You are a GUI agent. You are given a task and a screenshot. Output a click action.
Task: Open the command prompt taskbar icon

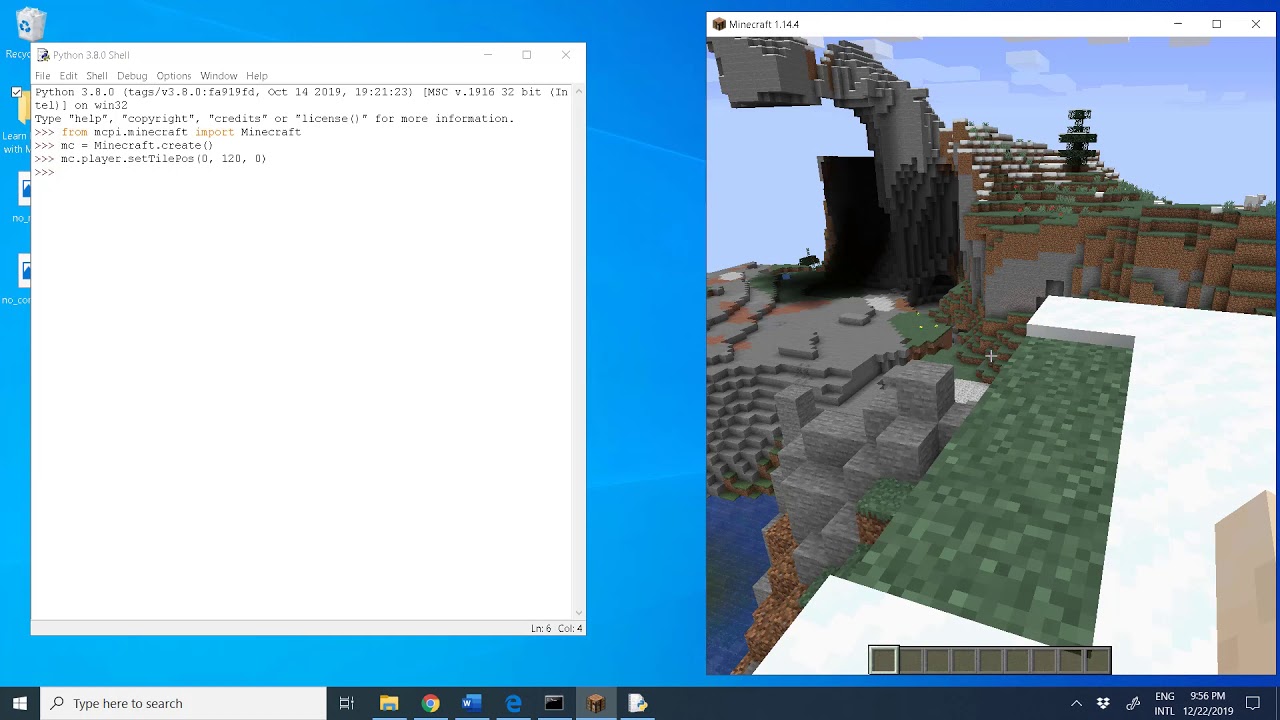554,703
